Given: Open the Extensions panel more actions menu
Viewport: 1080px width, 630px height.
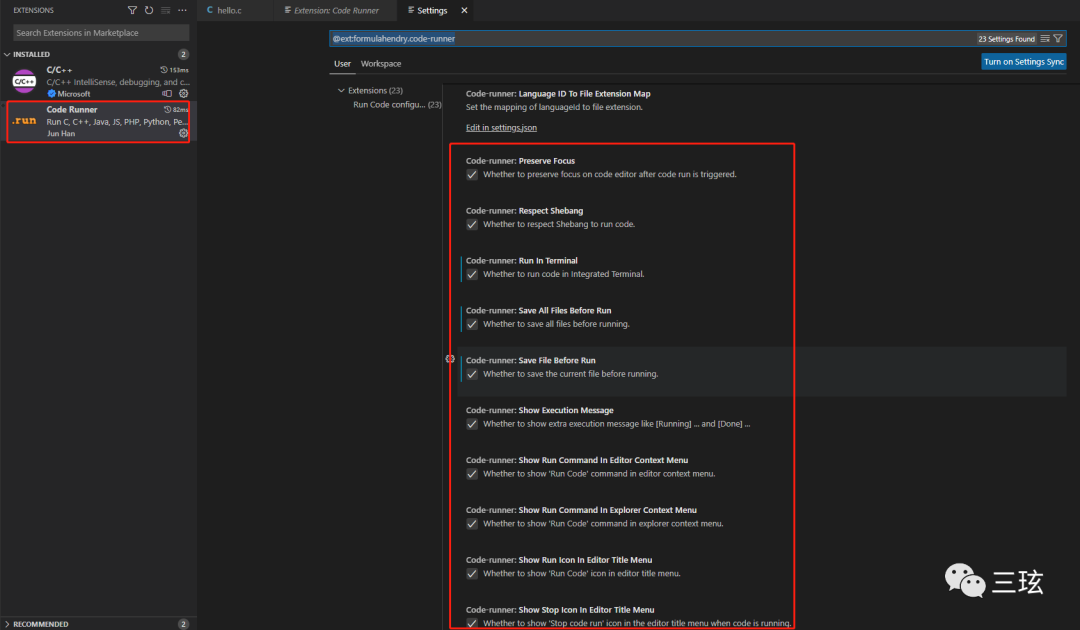Looking at the screenshot, I should pos(182,10).
